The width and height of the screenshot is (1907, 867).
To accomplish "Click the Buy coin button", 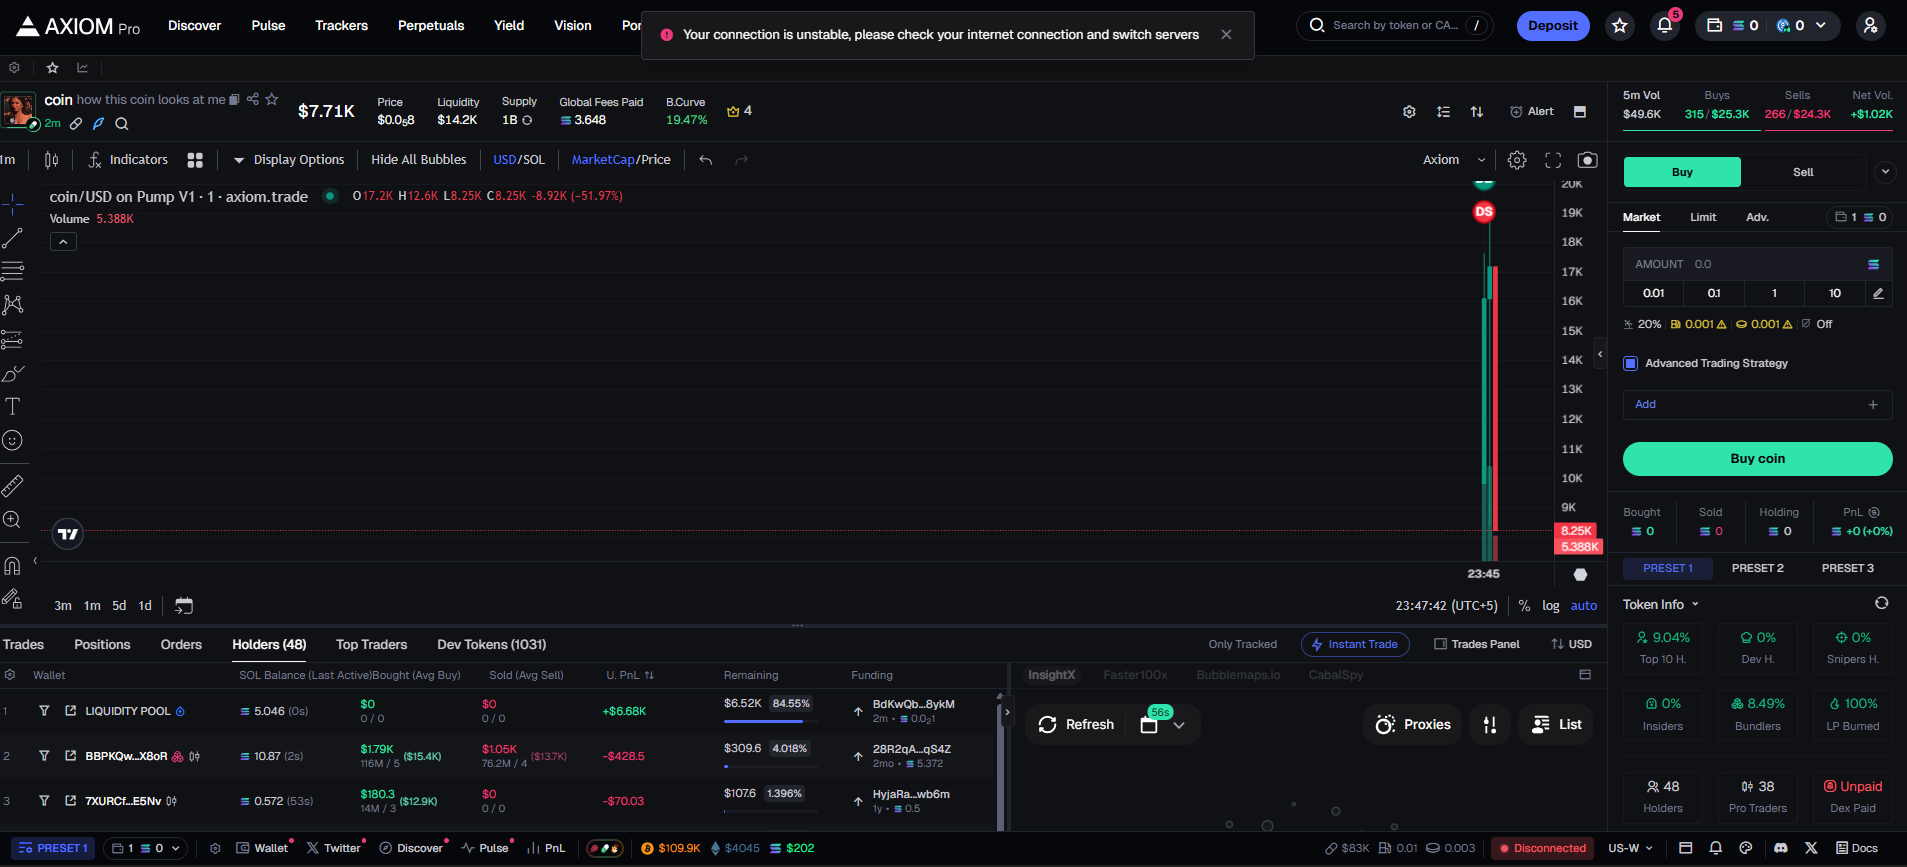I will pos(1757,459).
